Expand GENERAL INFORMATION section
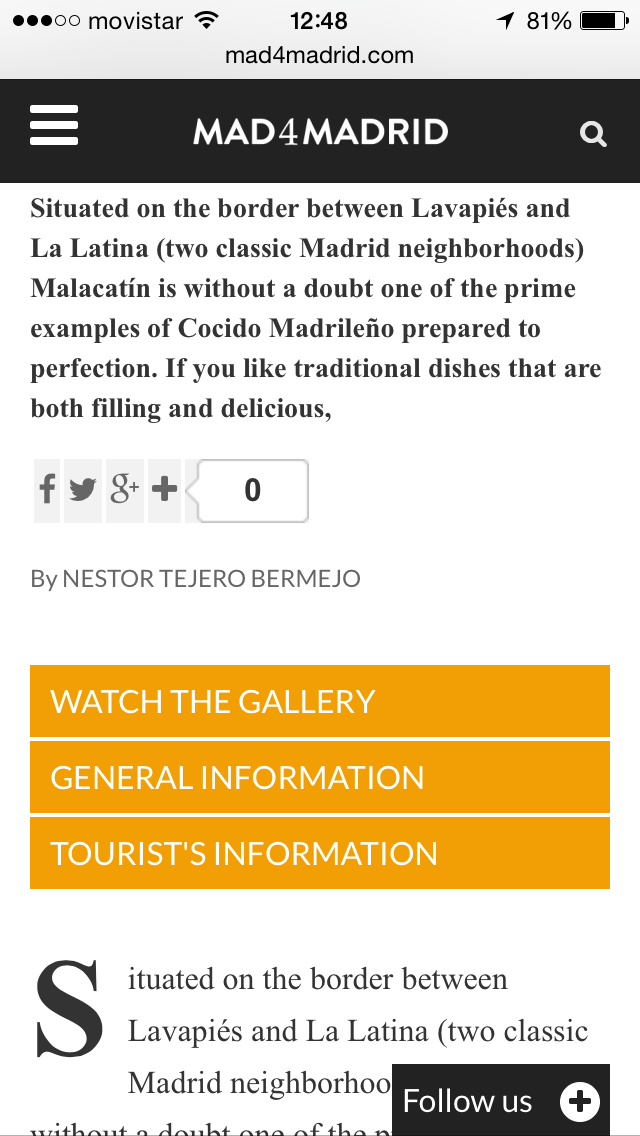Viewport: 640px width, 1136px height. pyautogui.click(x=320, y=777)
